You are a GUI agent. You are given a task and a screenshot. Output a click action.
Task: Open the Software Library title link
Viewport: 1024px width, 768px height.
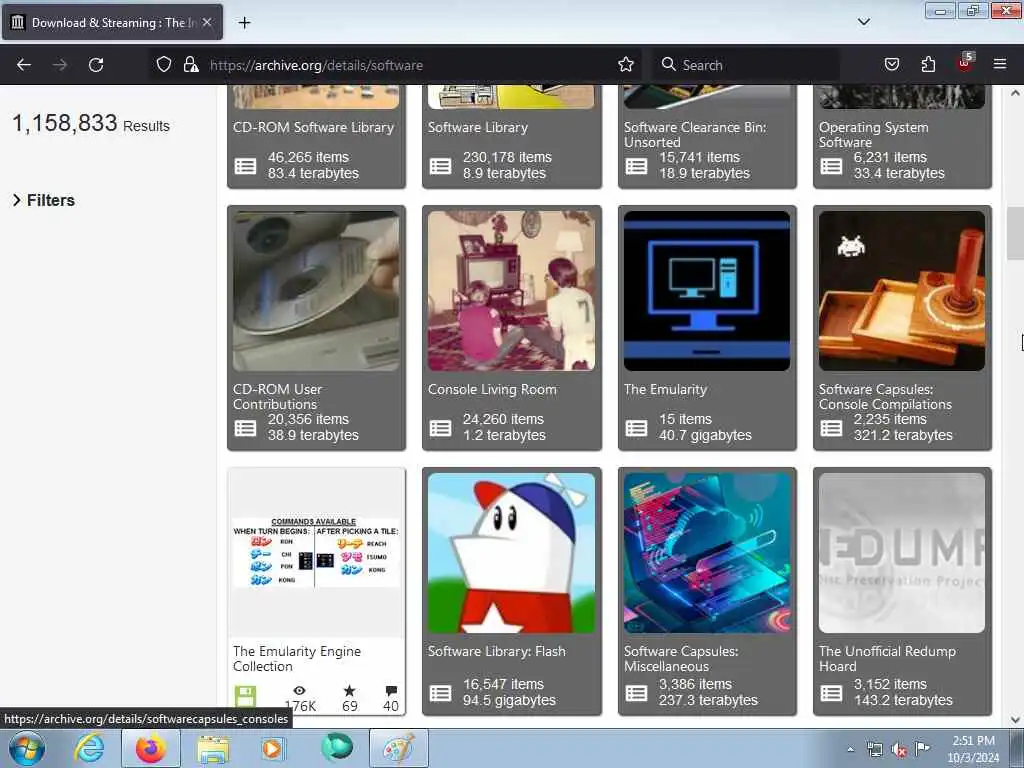point(478,127)
